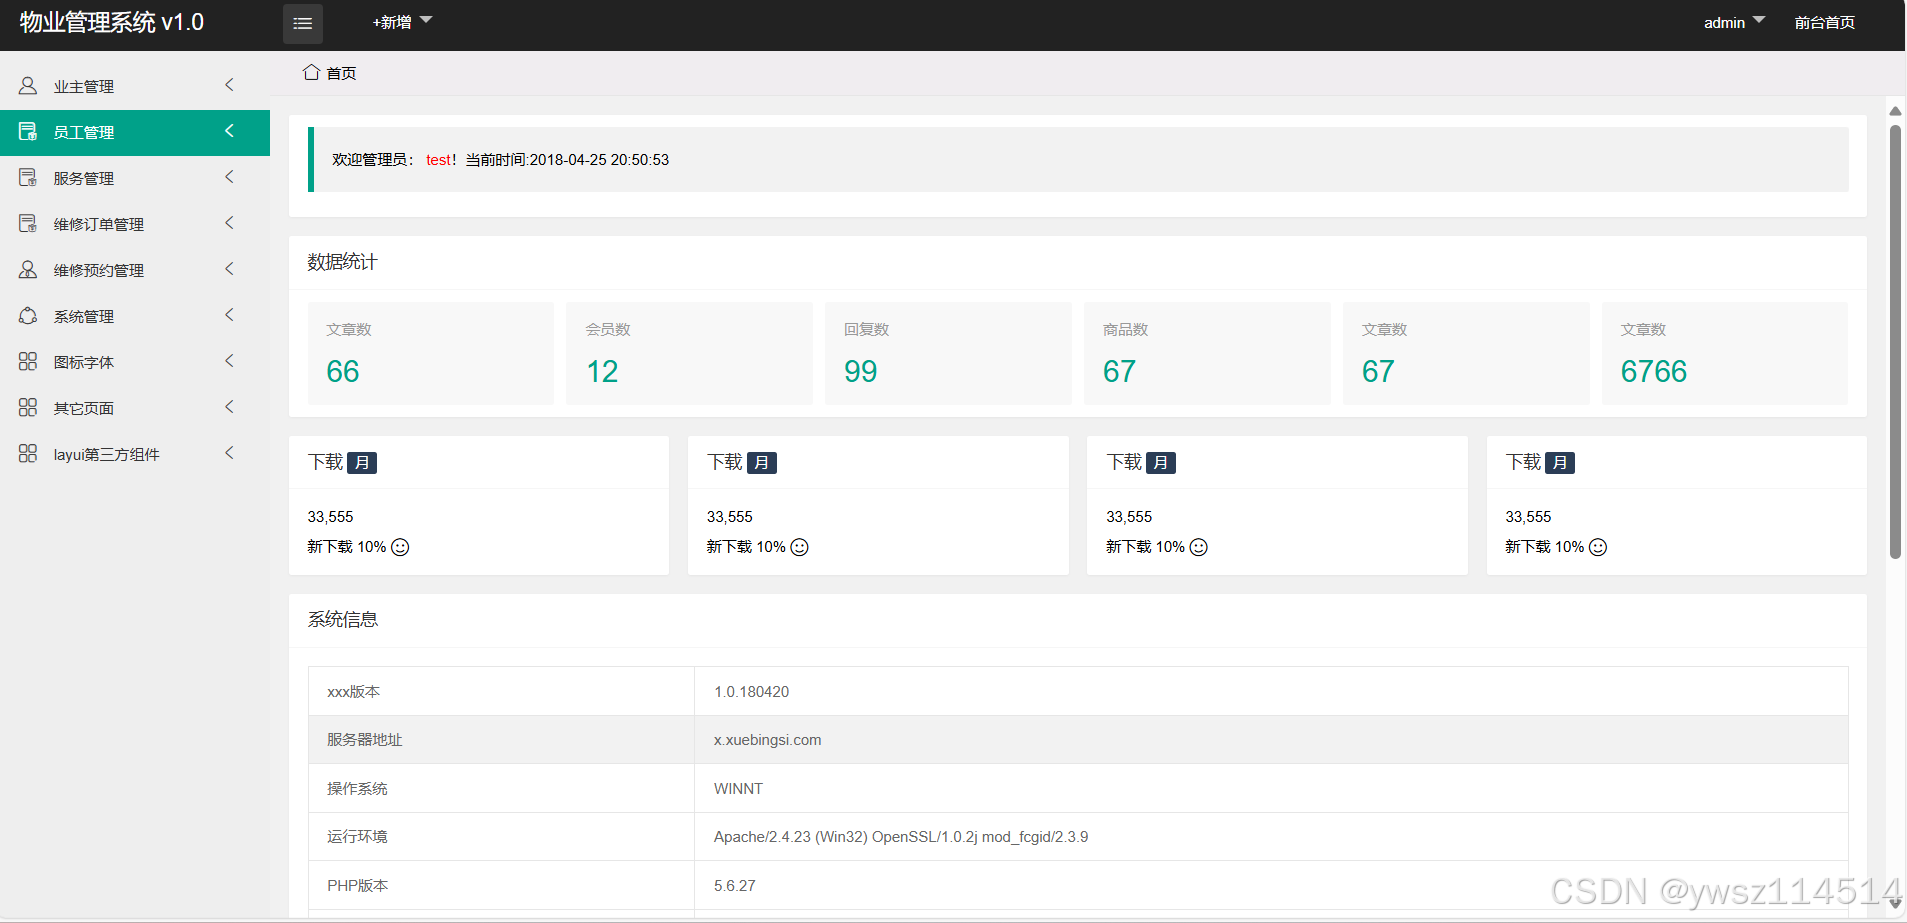This screenshot has width=1907, height=923.
Task: Click the third 下载 card's 月 badge
Action: click(1161, 463)
